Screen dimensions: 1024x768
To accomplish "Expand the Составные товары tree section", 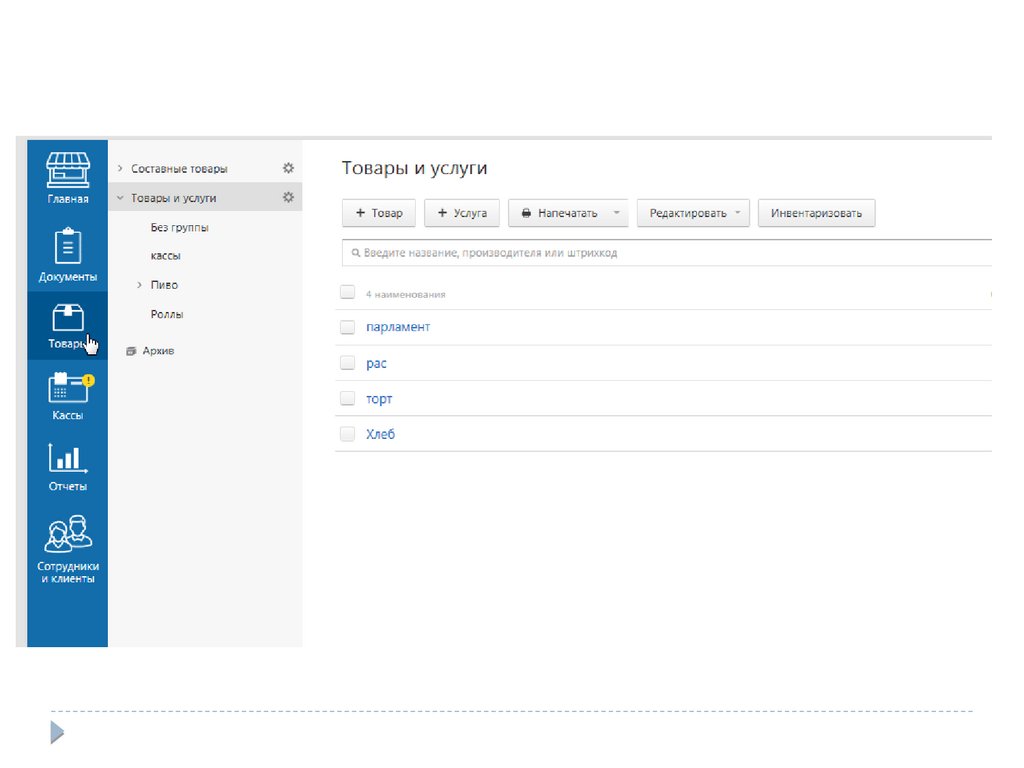I will [120, 169].
